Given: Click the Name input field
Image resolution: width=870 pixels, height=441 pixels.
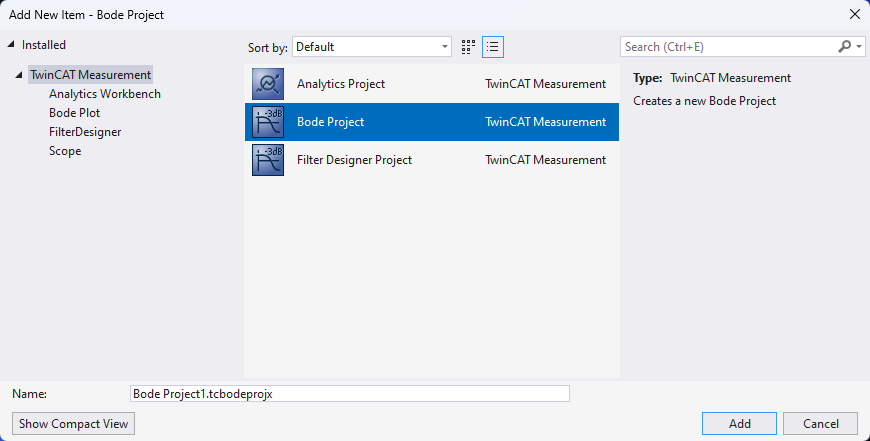Looking at the screenshot, I should (x=350, y=393).
